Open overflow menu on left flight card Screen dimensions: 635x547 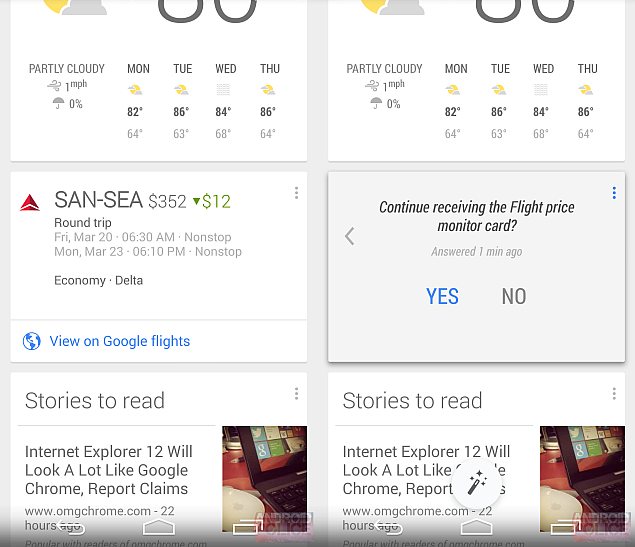tap(296, 193)
